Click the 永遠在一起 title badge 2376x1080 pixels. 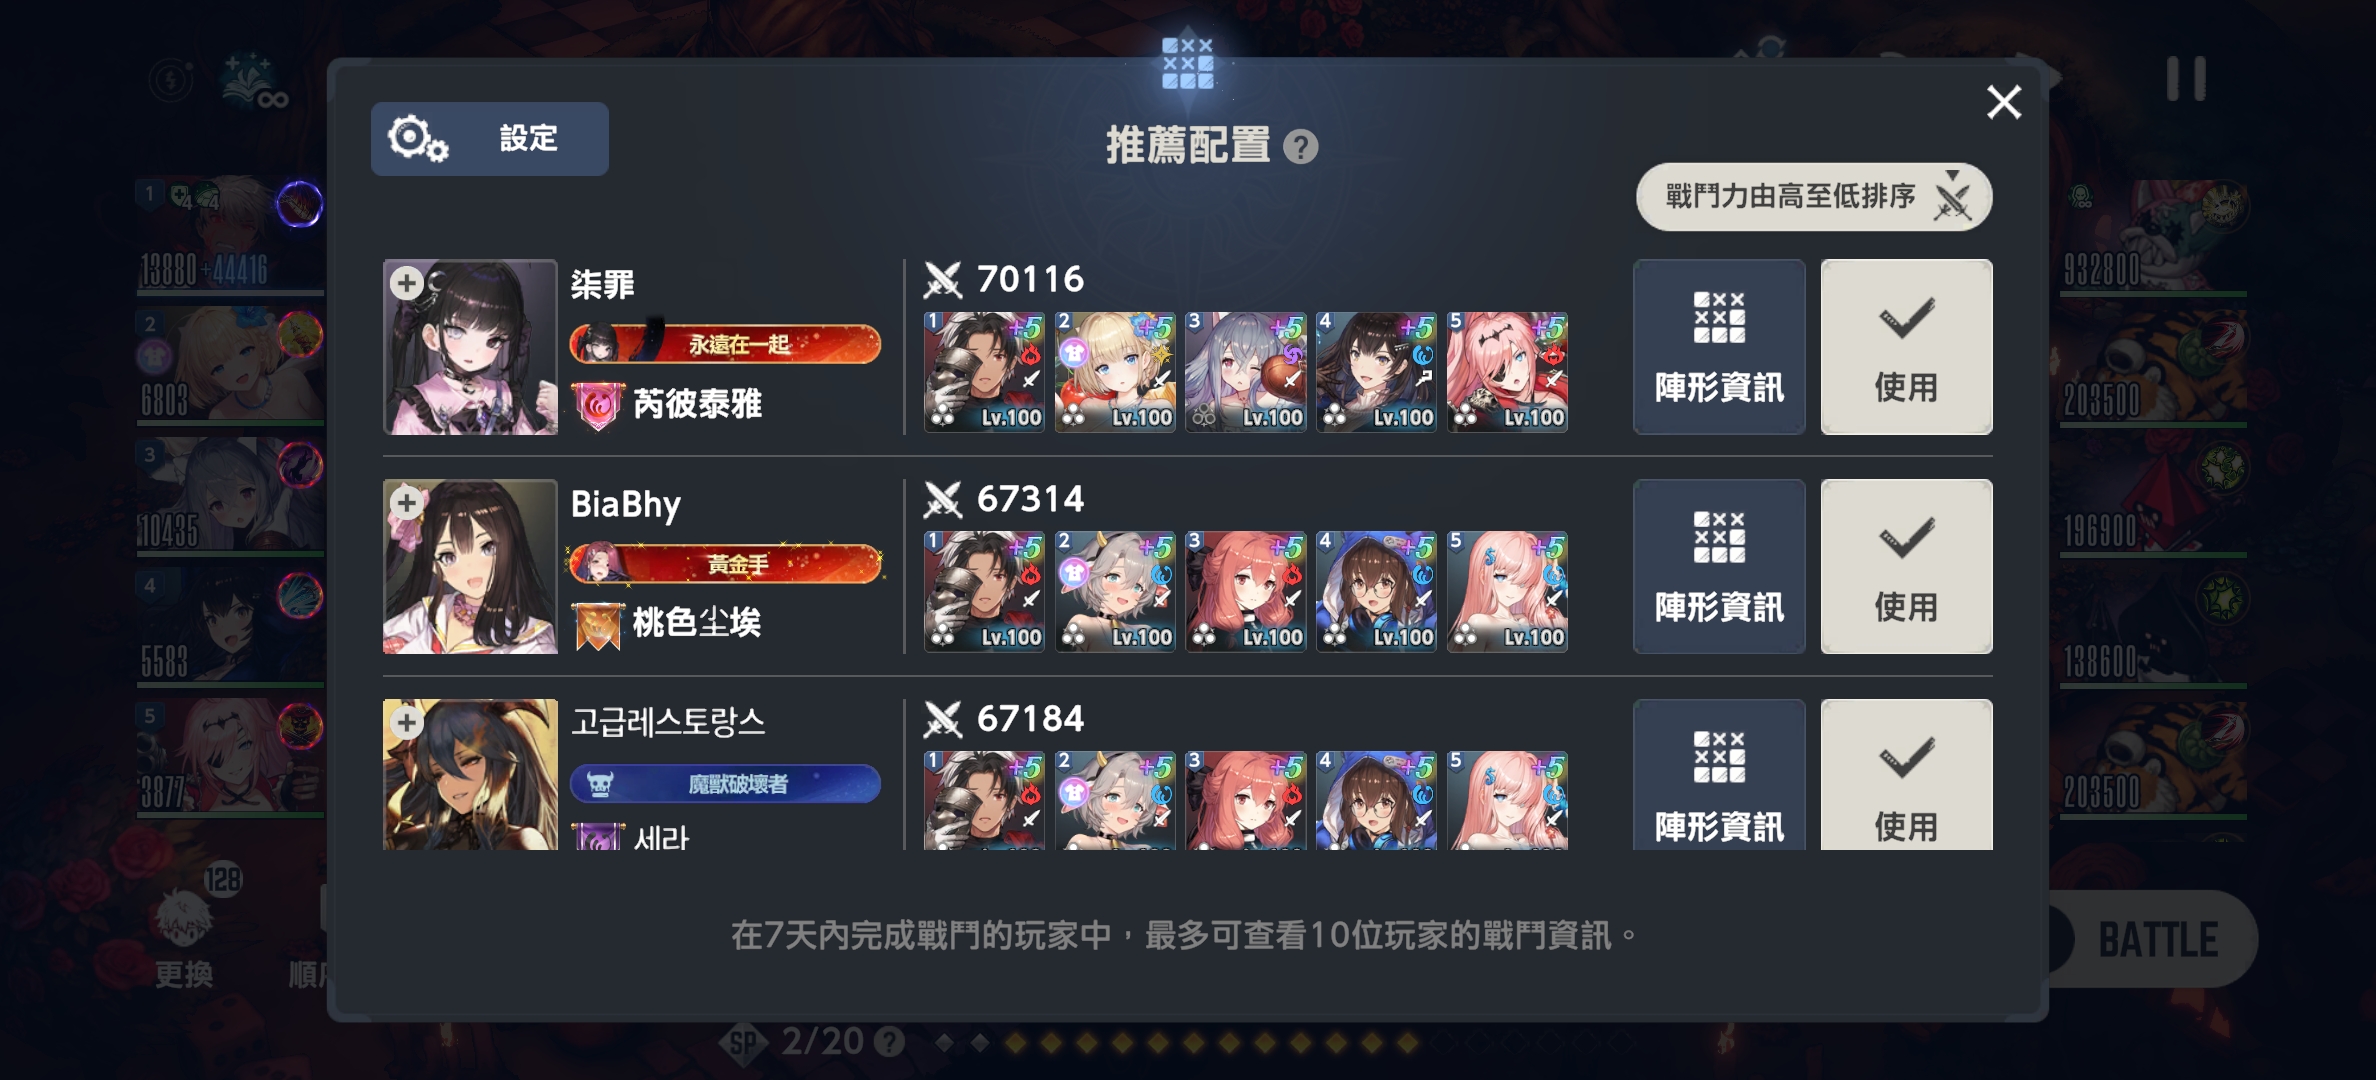click(x=725, y=344)
